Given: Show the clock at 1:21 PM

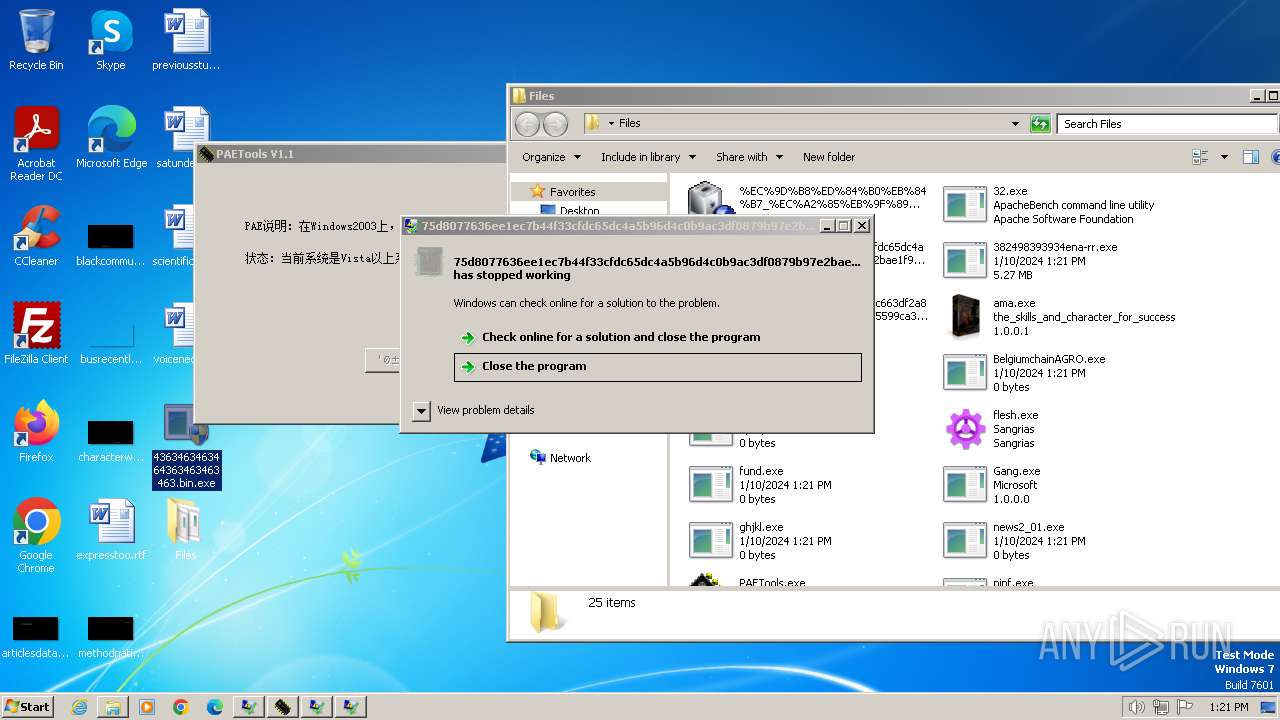Looking at the screenshot, I should [x=1228, y=707].
